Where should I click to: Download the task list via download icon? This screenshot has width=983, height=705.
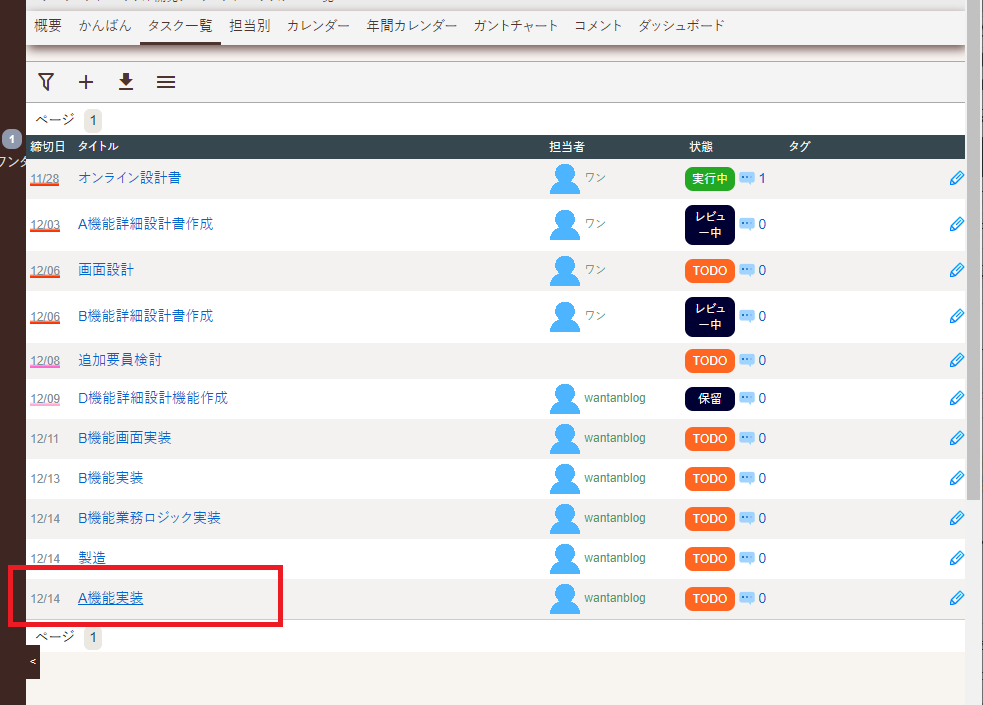pyautogui.click(x=126, y=81)
